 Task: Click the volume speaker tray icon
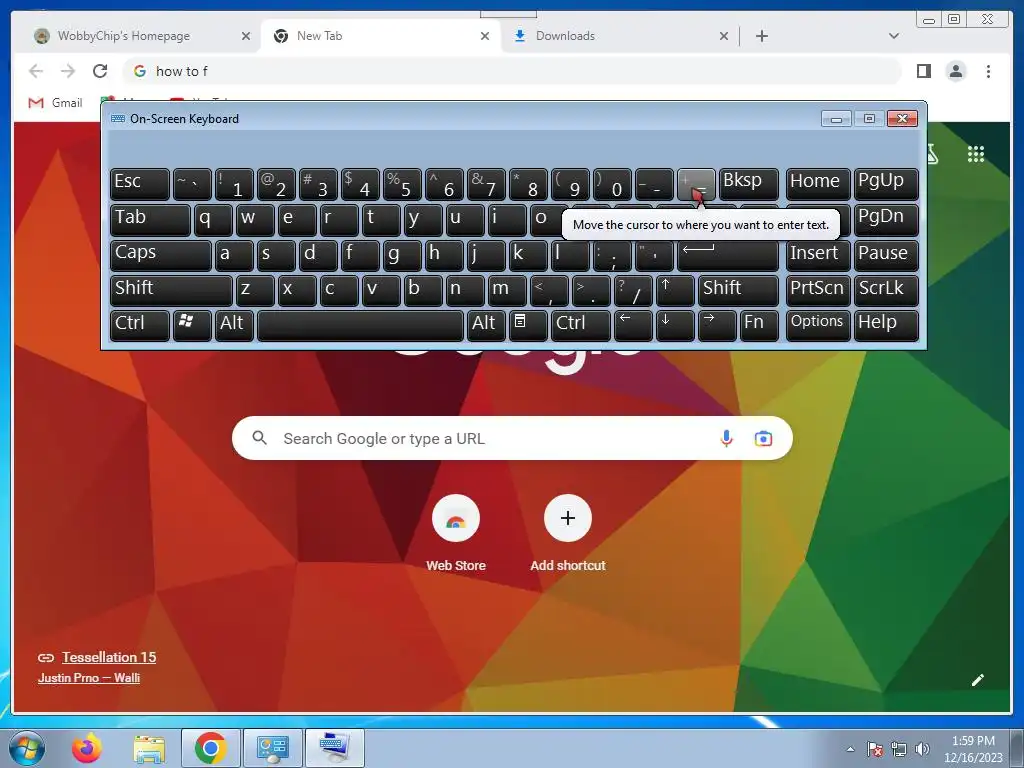(x=922, y=749)
